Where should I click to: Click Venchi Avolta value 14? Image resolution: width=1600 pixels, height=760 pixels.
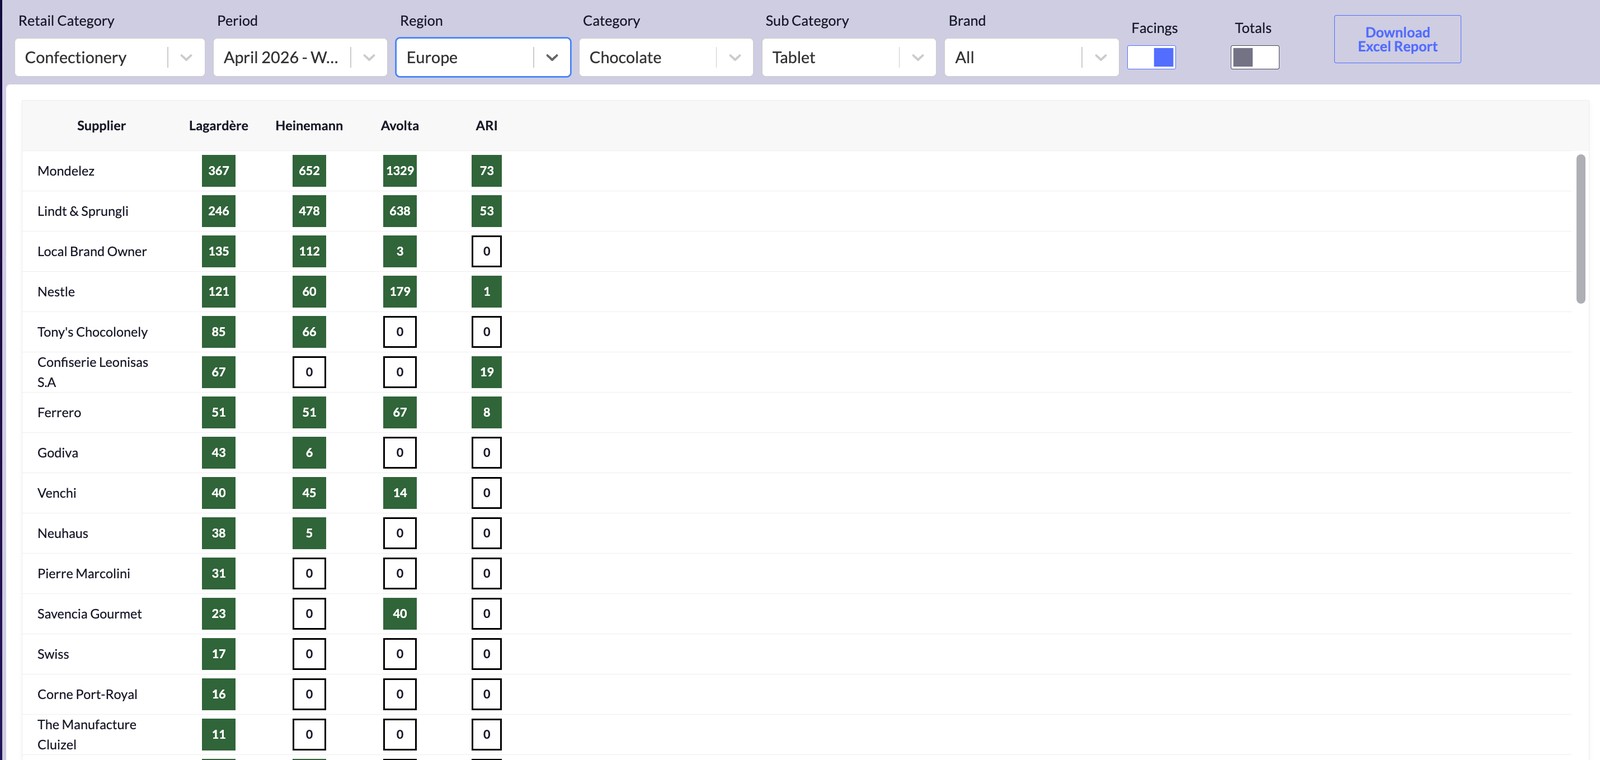click(x=400, y=493)
